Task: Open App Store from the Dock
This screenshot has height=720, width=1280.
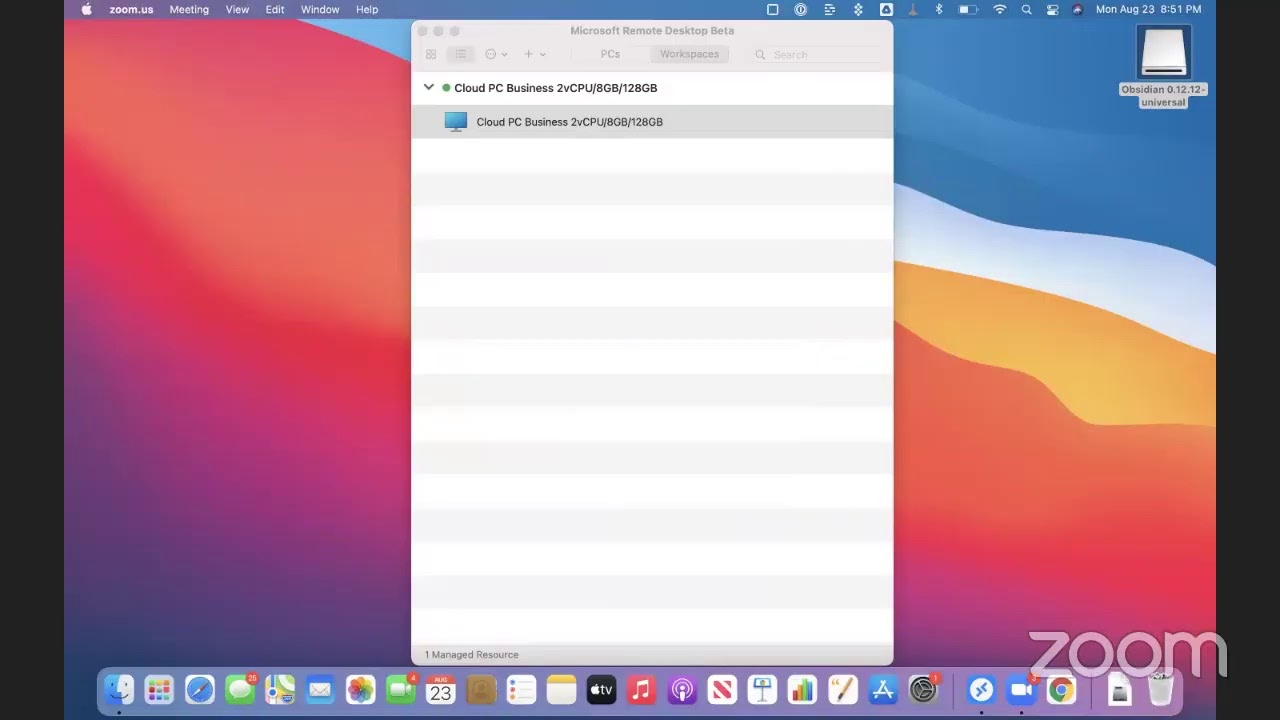Action: tap(883, 690)
